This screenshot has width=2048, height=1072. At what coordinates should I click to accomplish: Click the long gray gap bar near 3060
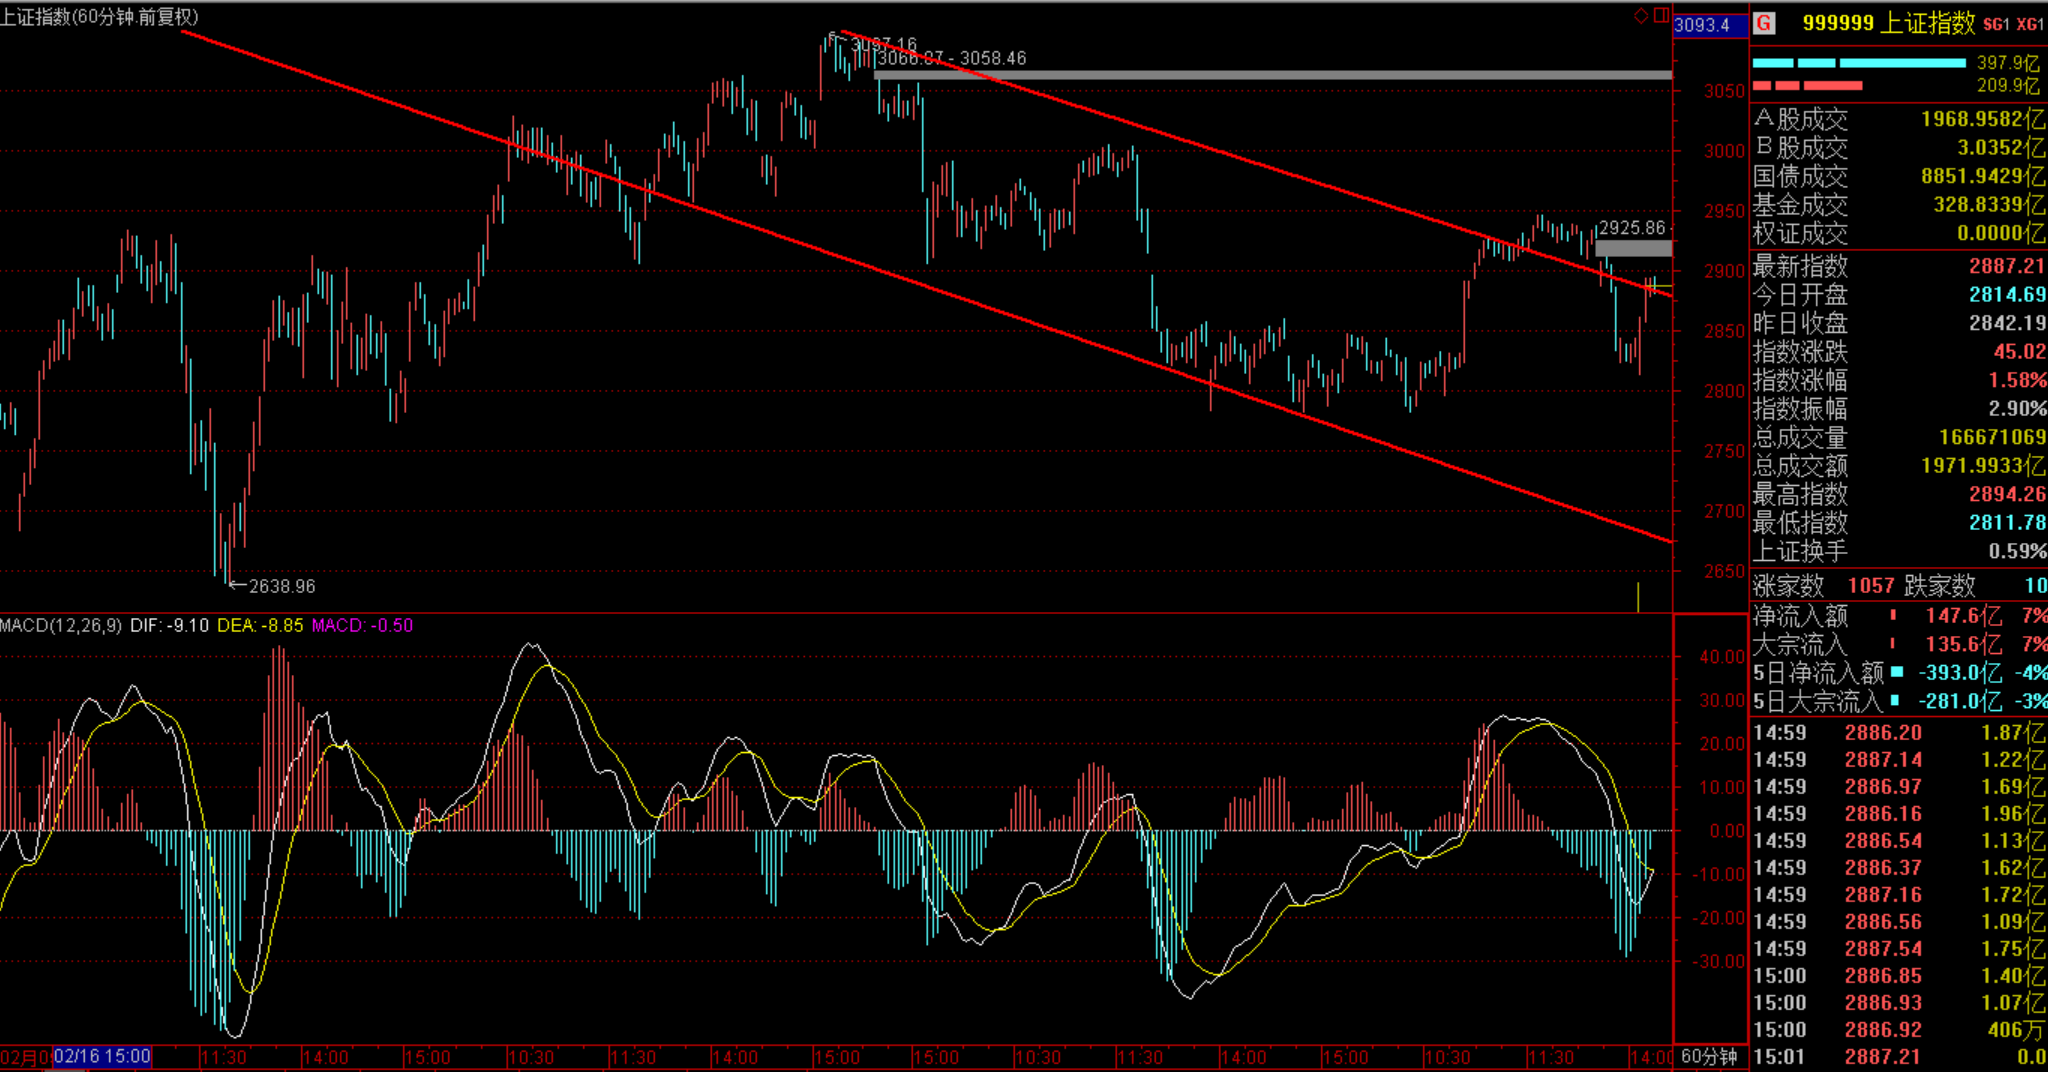pos(1272,75)
